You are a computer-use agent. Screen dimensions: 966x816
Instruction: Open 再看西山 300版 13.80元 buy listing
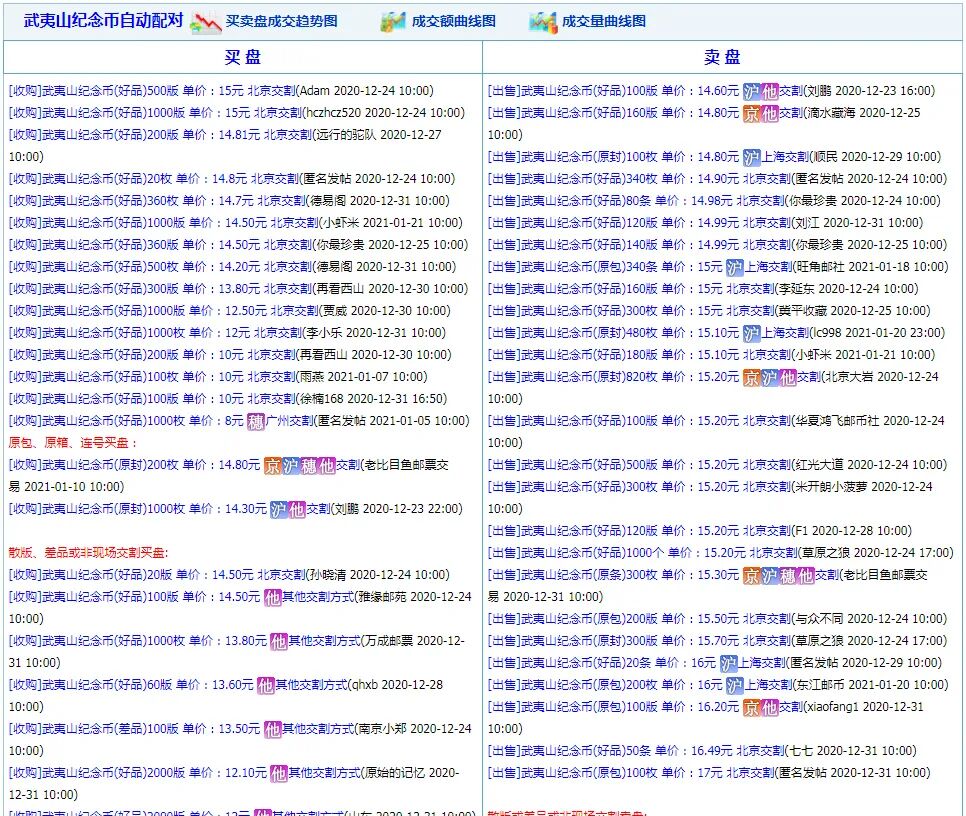(238, 289)
